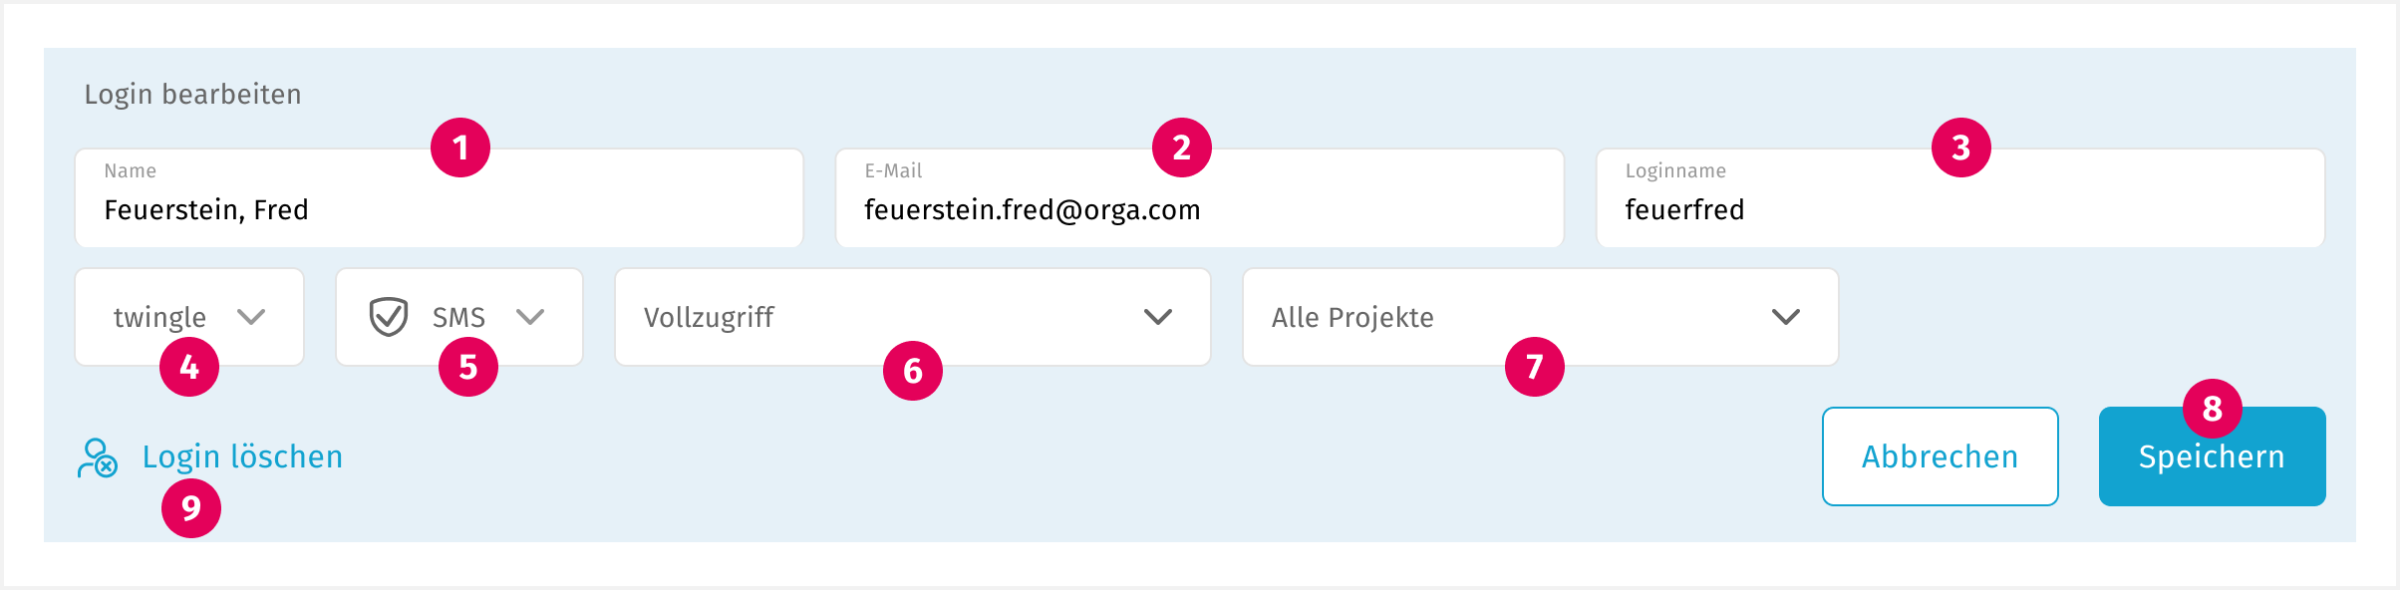Click the Login bearbeiten heading
Image resolution: width=2400 pixels, height=590 pixels.
coord(192,94)
